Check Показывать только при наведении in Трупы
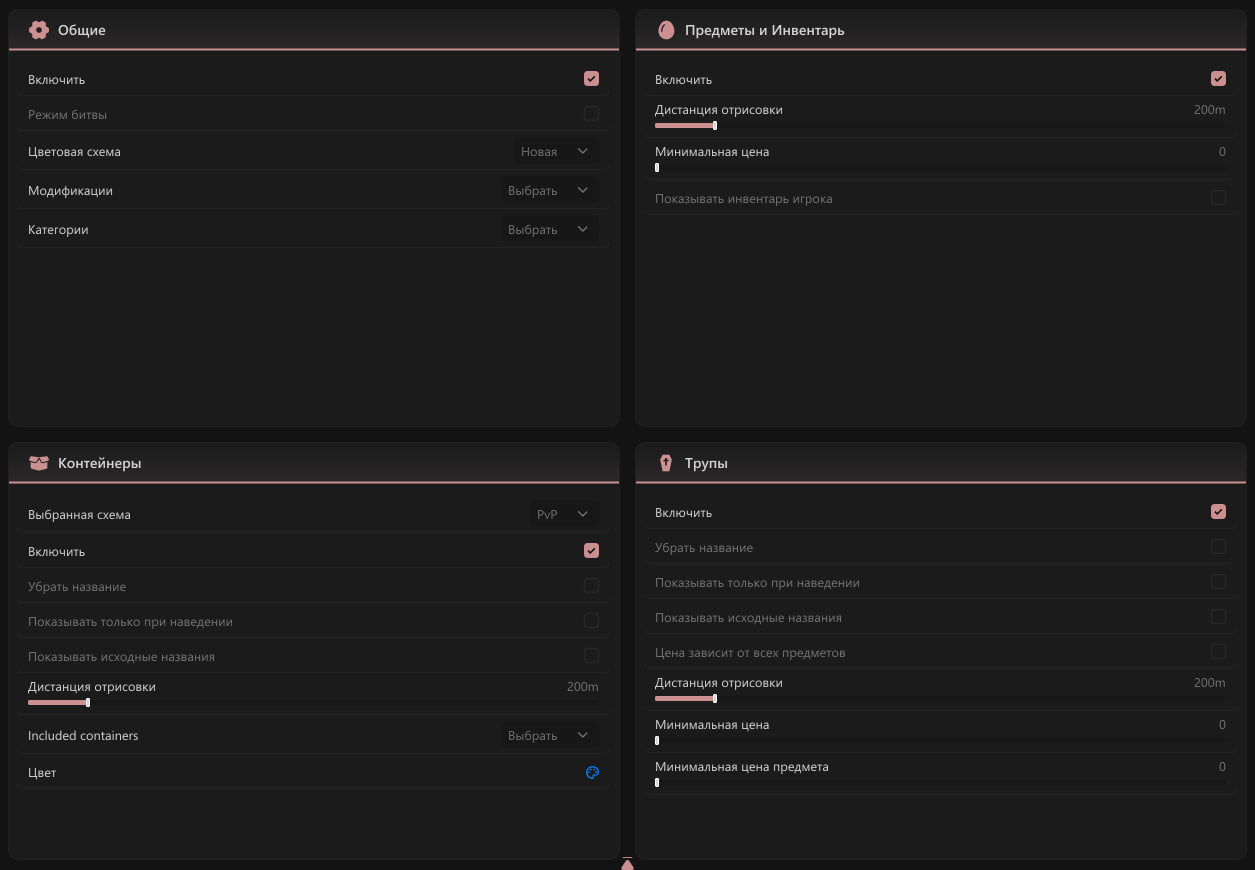 [x=1218, y=582]
